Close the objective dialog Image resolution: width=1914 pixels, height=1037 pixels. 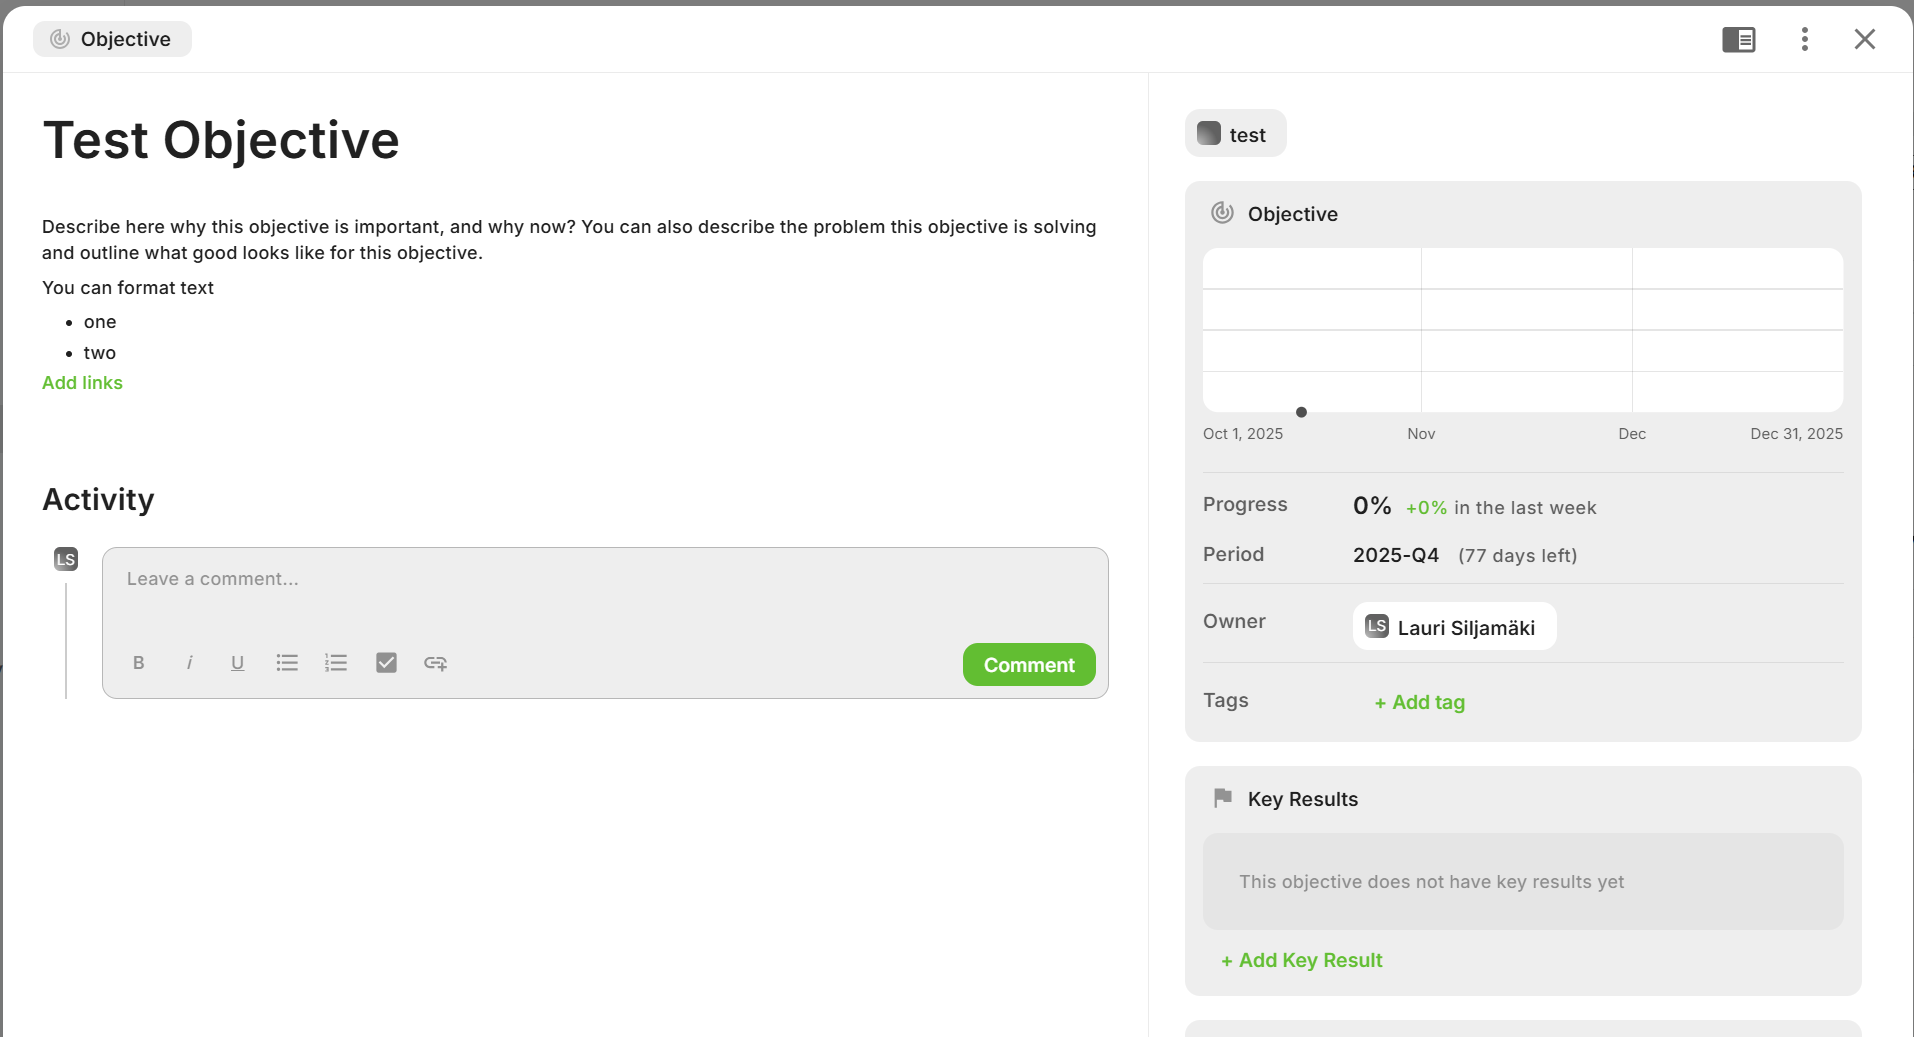[x=1865, y=39]
